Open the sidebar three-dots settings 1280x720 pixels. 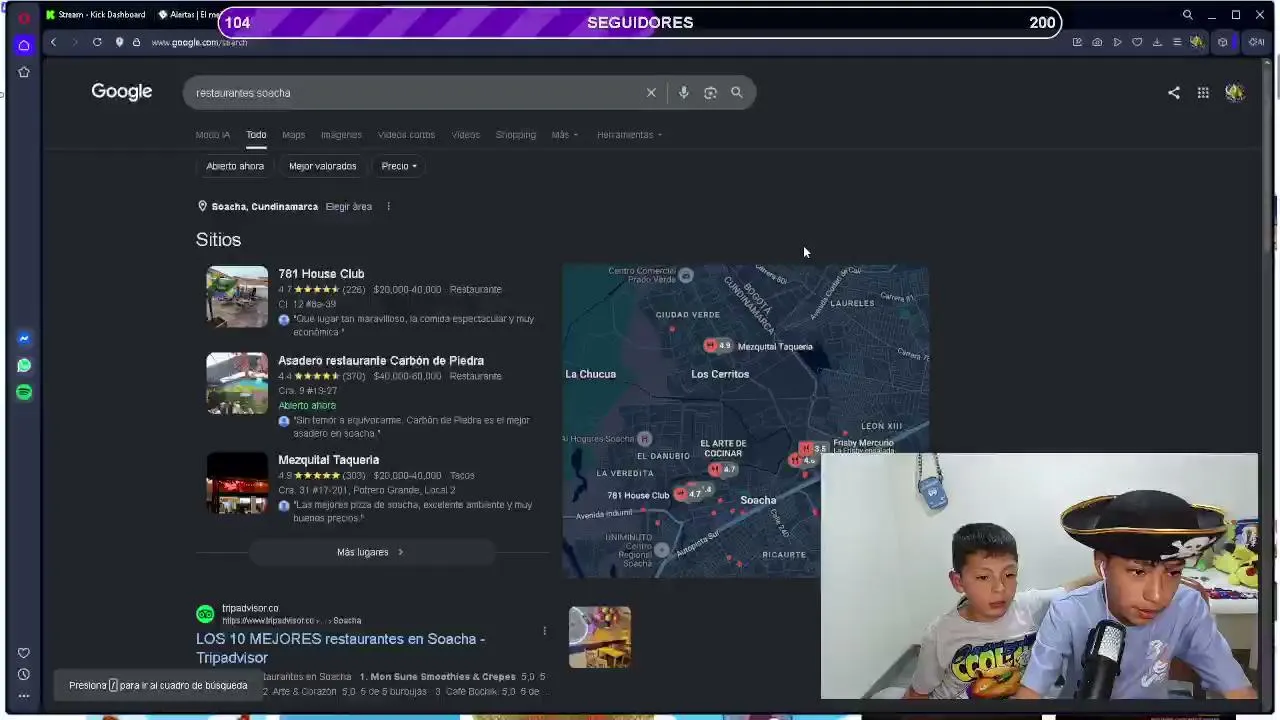[x=24, y=696]
